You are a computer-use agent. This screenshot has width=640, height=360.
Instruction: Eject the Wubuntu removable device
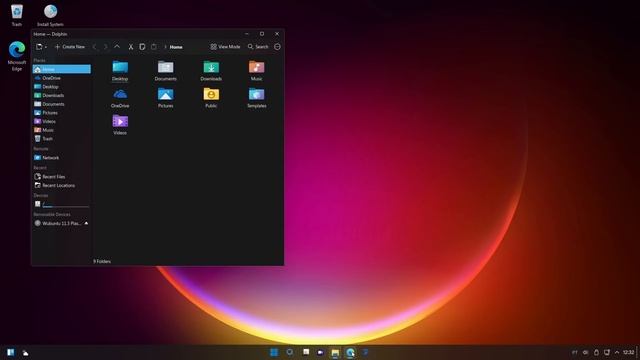pyautogui.click(x=86, y=223)
